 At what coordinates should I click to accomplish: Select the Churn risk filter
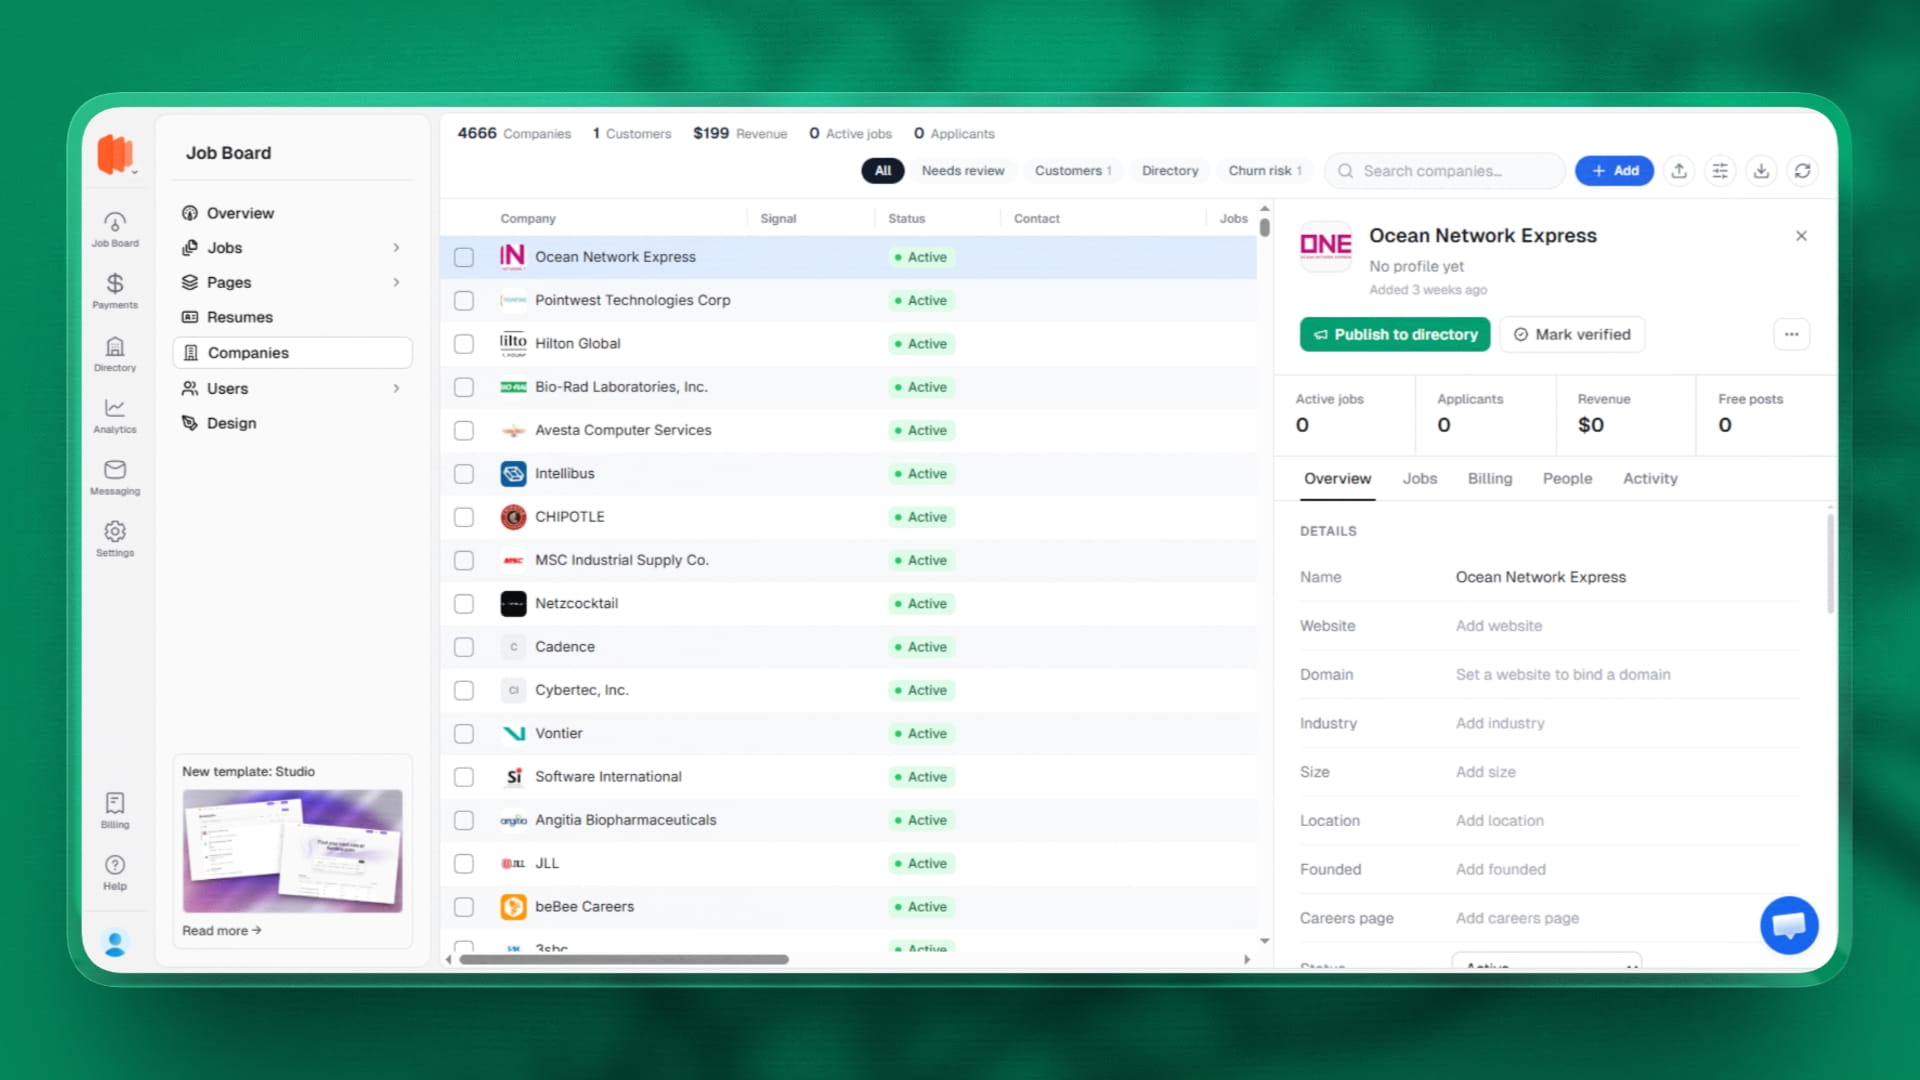[x=1264, y=171]
